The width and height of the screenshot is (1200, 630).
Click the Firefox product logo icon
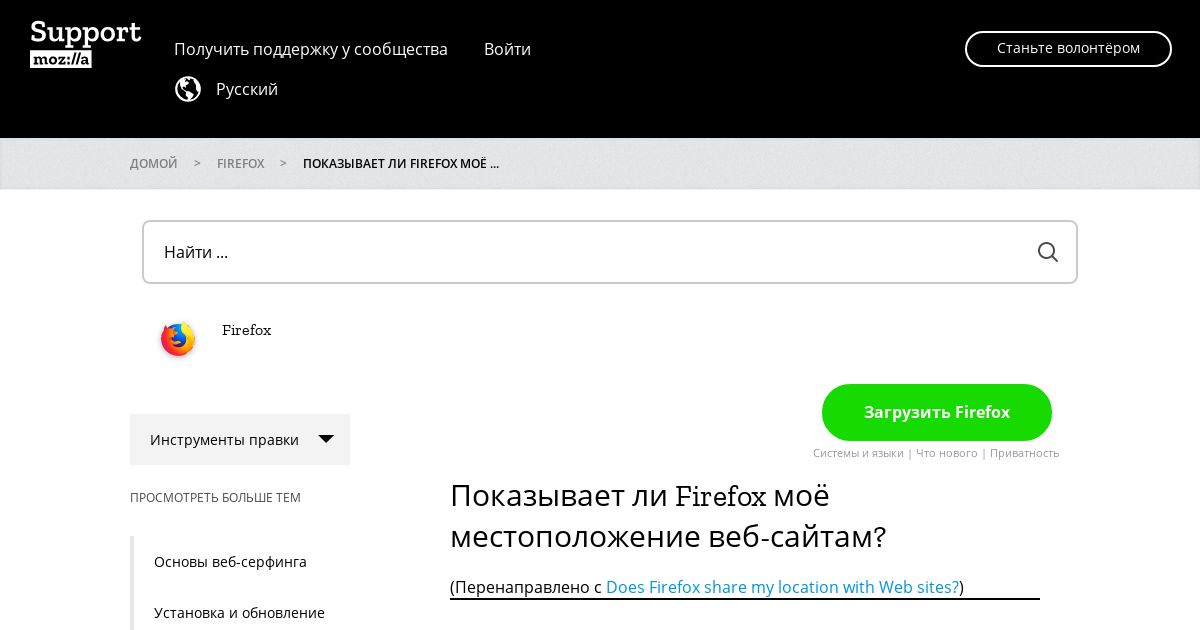(178, 339)
